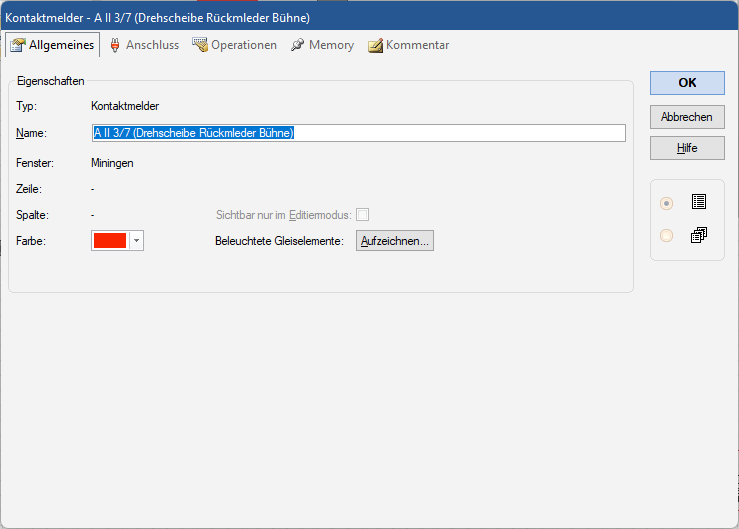Click the Allgemeines tab icon
This screenshot has height=529, width=739.
click(17, 45)
